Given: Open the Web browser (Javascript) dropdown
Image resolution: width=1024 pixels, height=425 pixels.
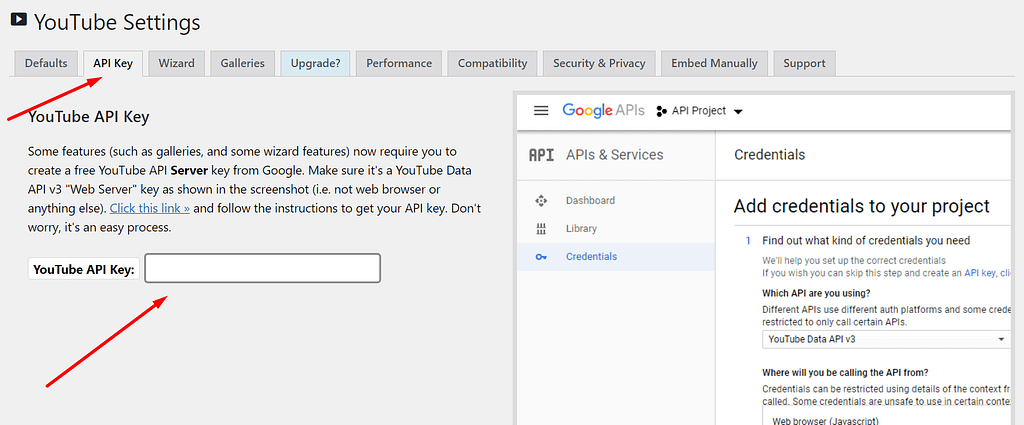Looking at the screenshot, I should (885, 420).
